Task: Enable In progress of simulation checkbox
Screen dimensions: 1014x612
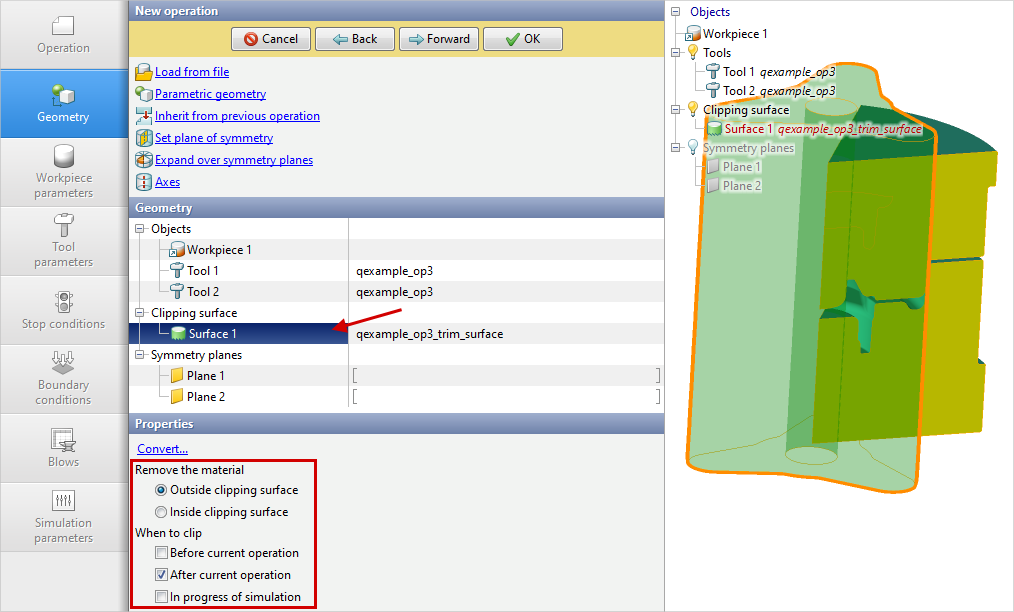Action: [x=161, y=597]
